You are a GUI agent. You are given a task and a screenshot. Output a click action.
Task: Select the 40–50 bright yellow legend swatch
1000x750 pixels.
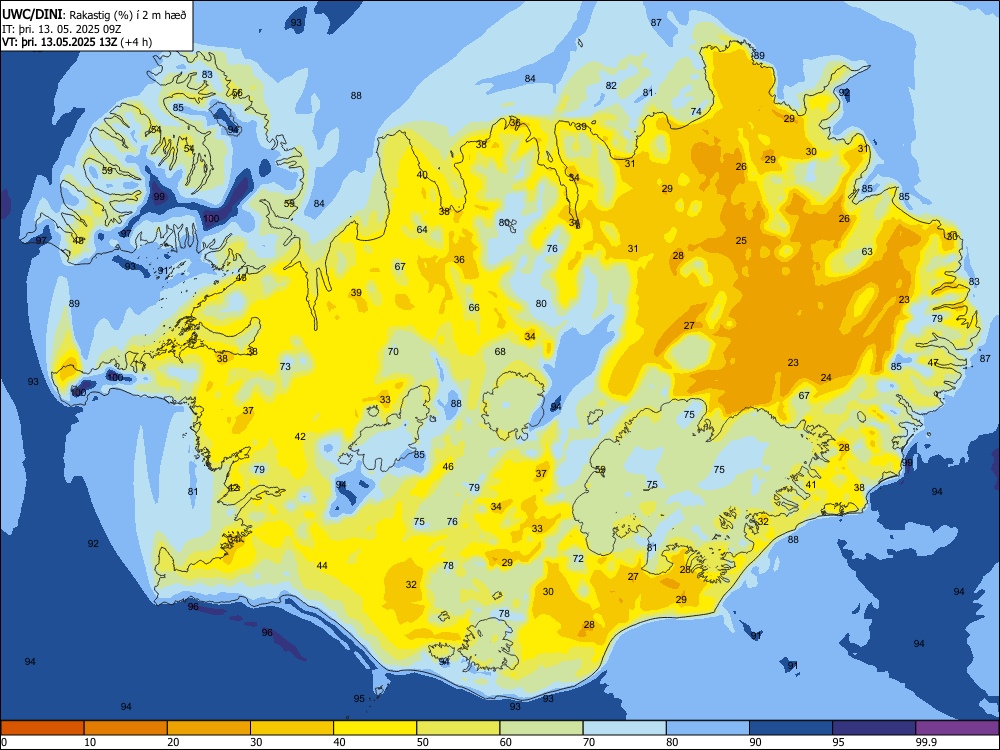[x=375, y=728]
